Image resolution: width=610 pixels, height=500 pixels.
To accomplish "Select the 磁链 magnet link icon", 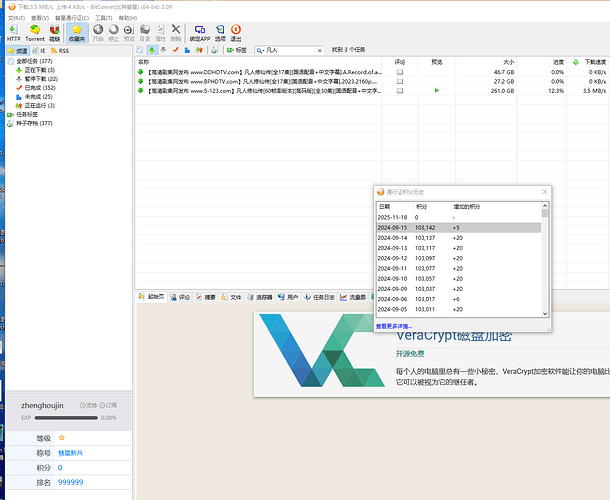I will tap(55, 30).
